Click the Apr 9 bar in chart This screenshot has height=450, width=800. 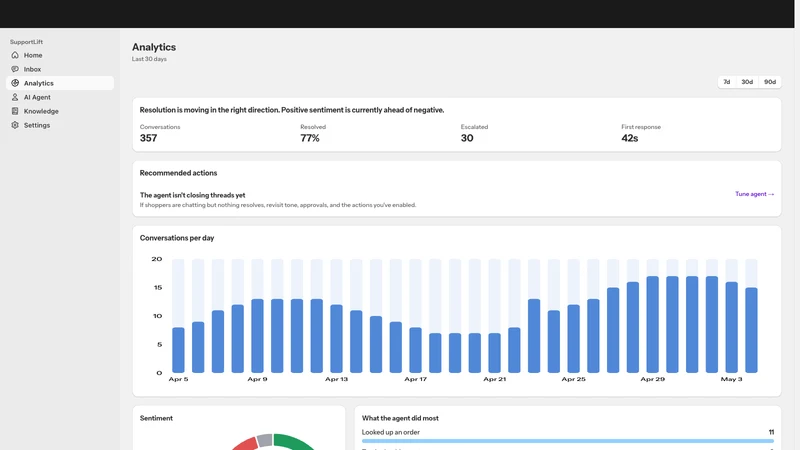click(257, 336)
